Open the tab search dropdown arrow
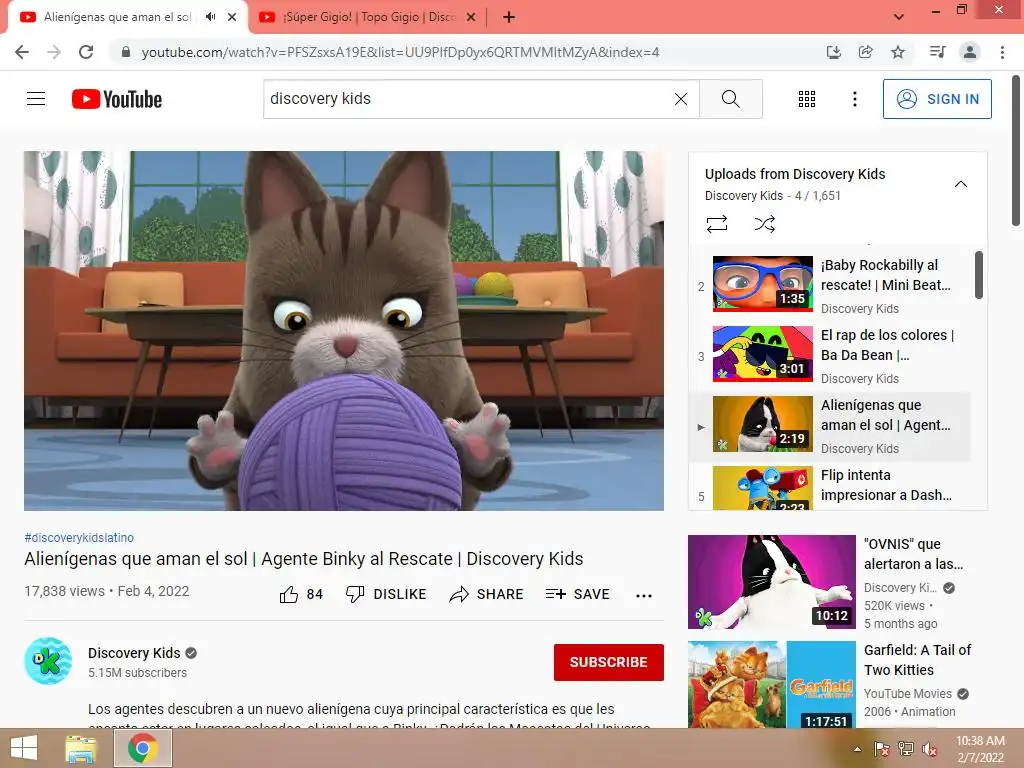 pos(899,18)
